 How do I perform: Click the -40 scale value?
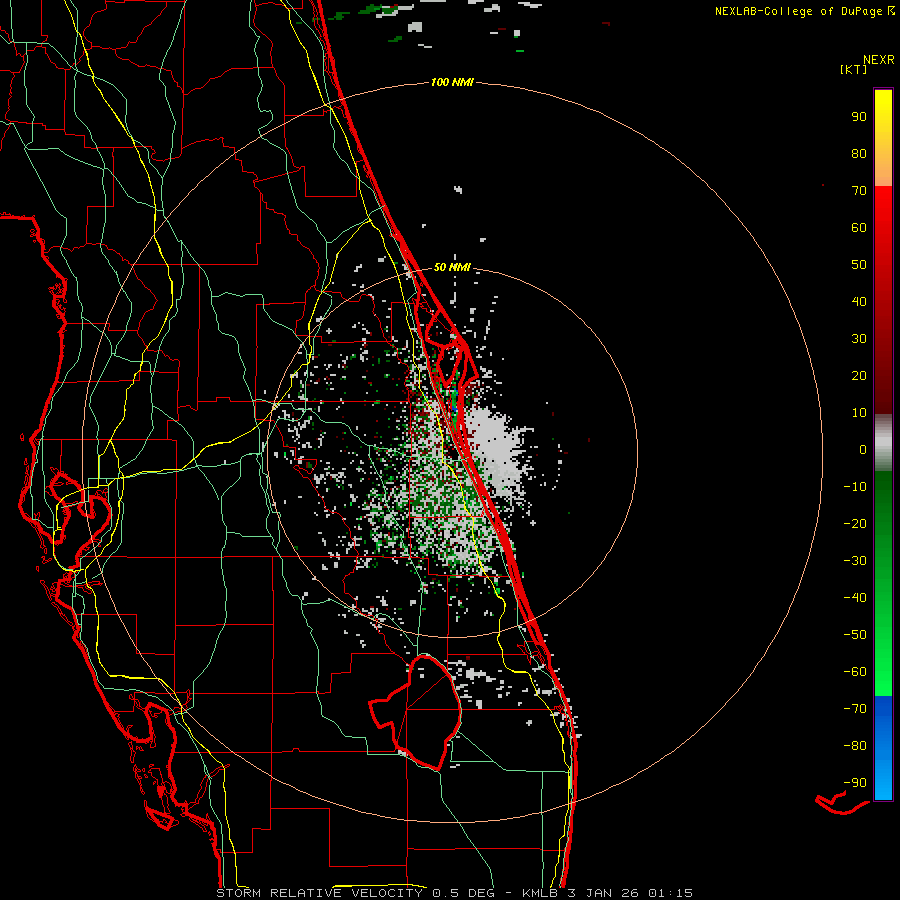point(855,598)
